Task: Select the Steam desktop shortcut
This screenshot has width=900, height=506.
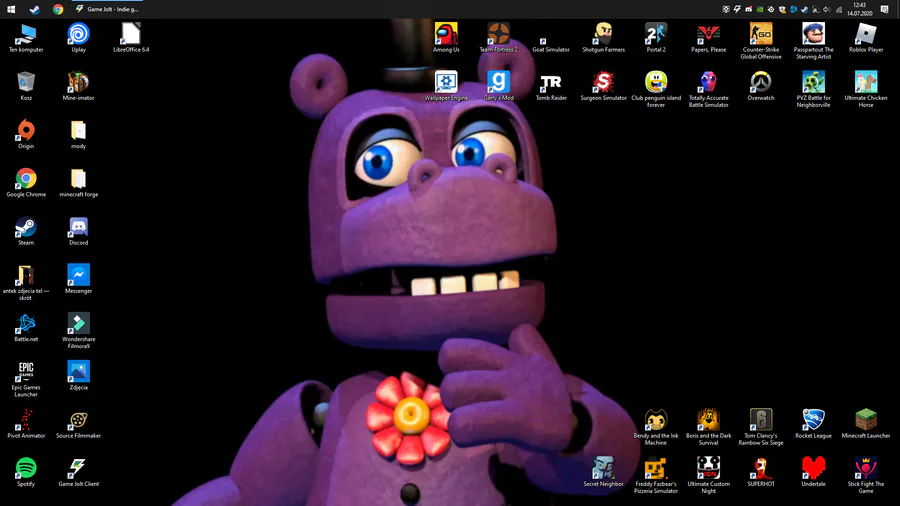Action: [26, 231]
